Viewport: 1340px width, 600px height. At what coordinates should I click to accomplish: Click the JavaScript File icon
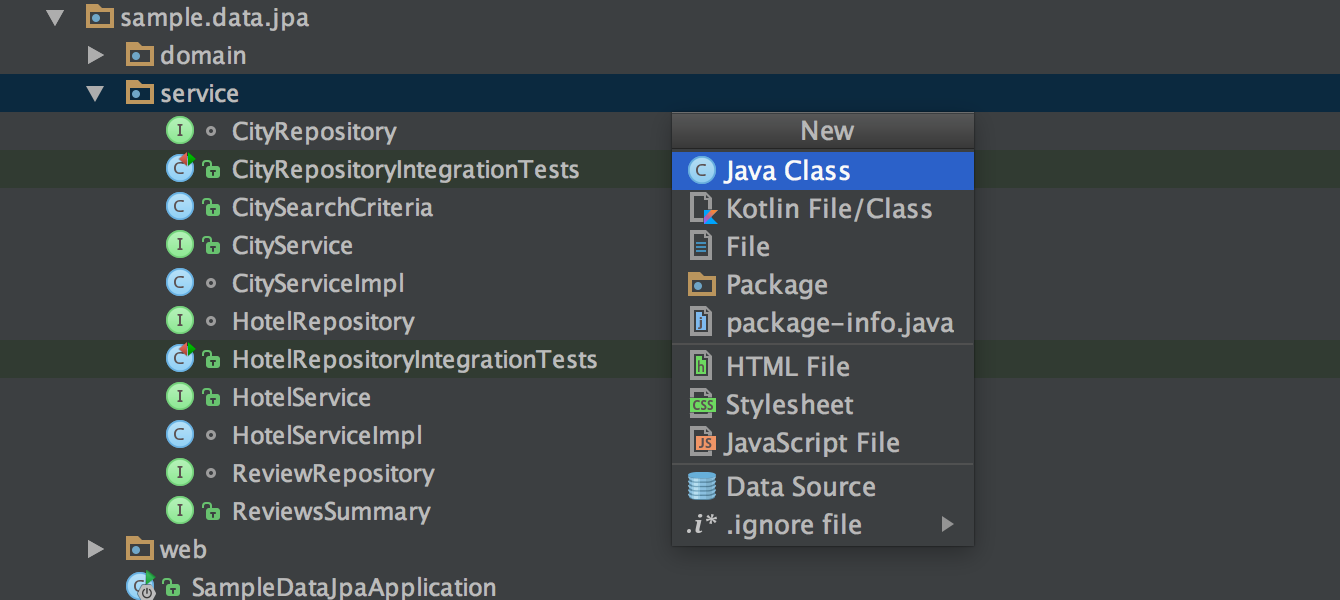tap(701, 442)
